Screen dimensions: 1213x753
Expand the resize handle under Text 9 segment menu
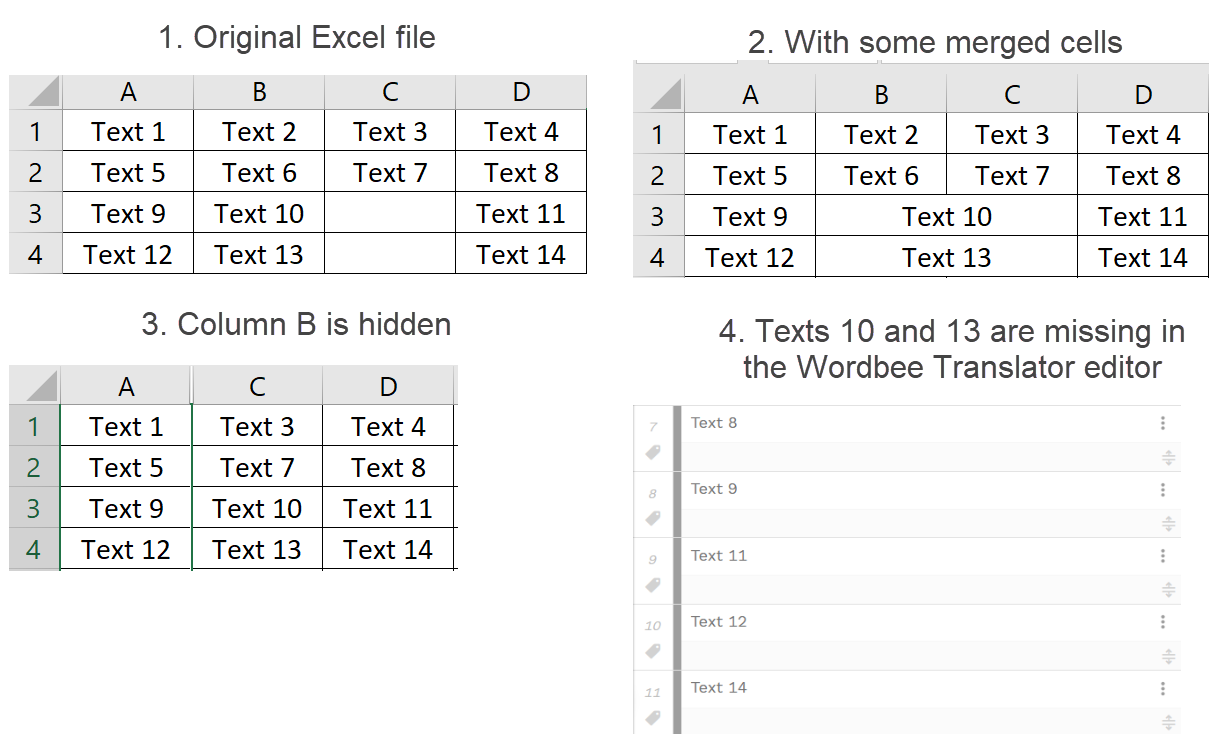(1168, 524)
